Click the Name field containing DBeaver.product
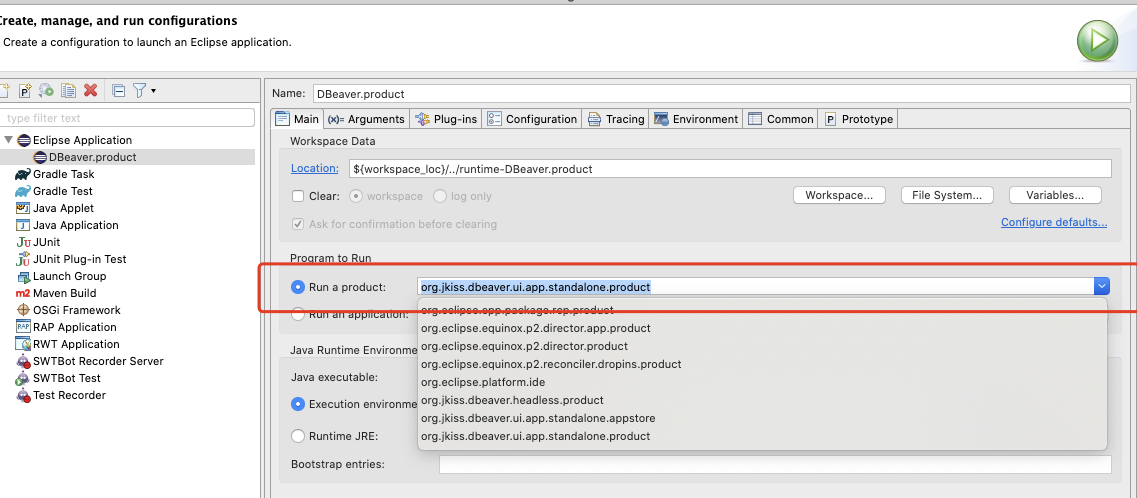The width and height of the screenshot is (1137, 498). [722, 94]
